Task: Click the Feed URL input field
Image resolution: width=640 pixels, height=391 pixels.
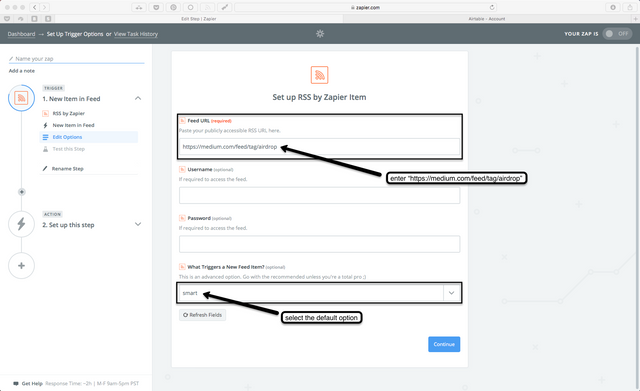Action: (320, 147)
